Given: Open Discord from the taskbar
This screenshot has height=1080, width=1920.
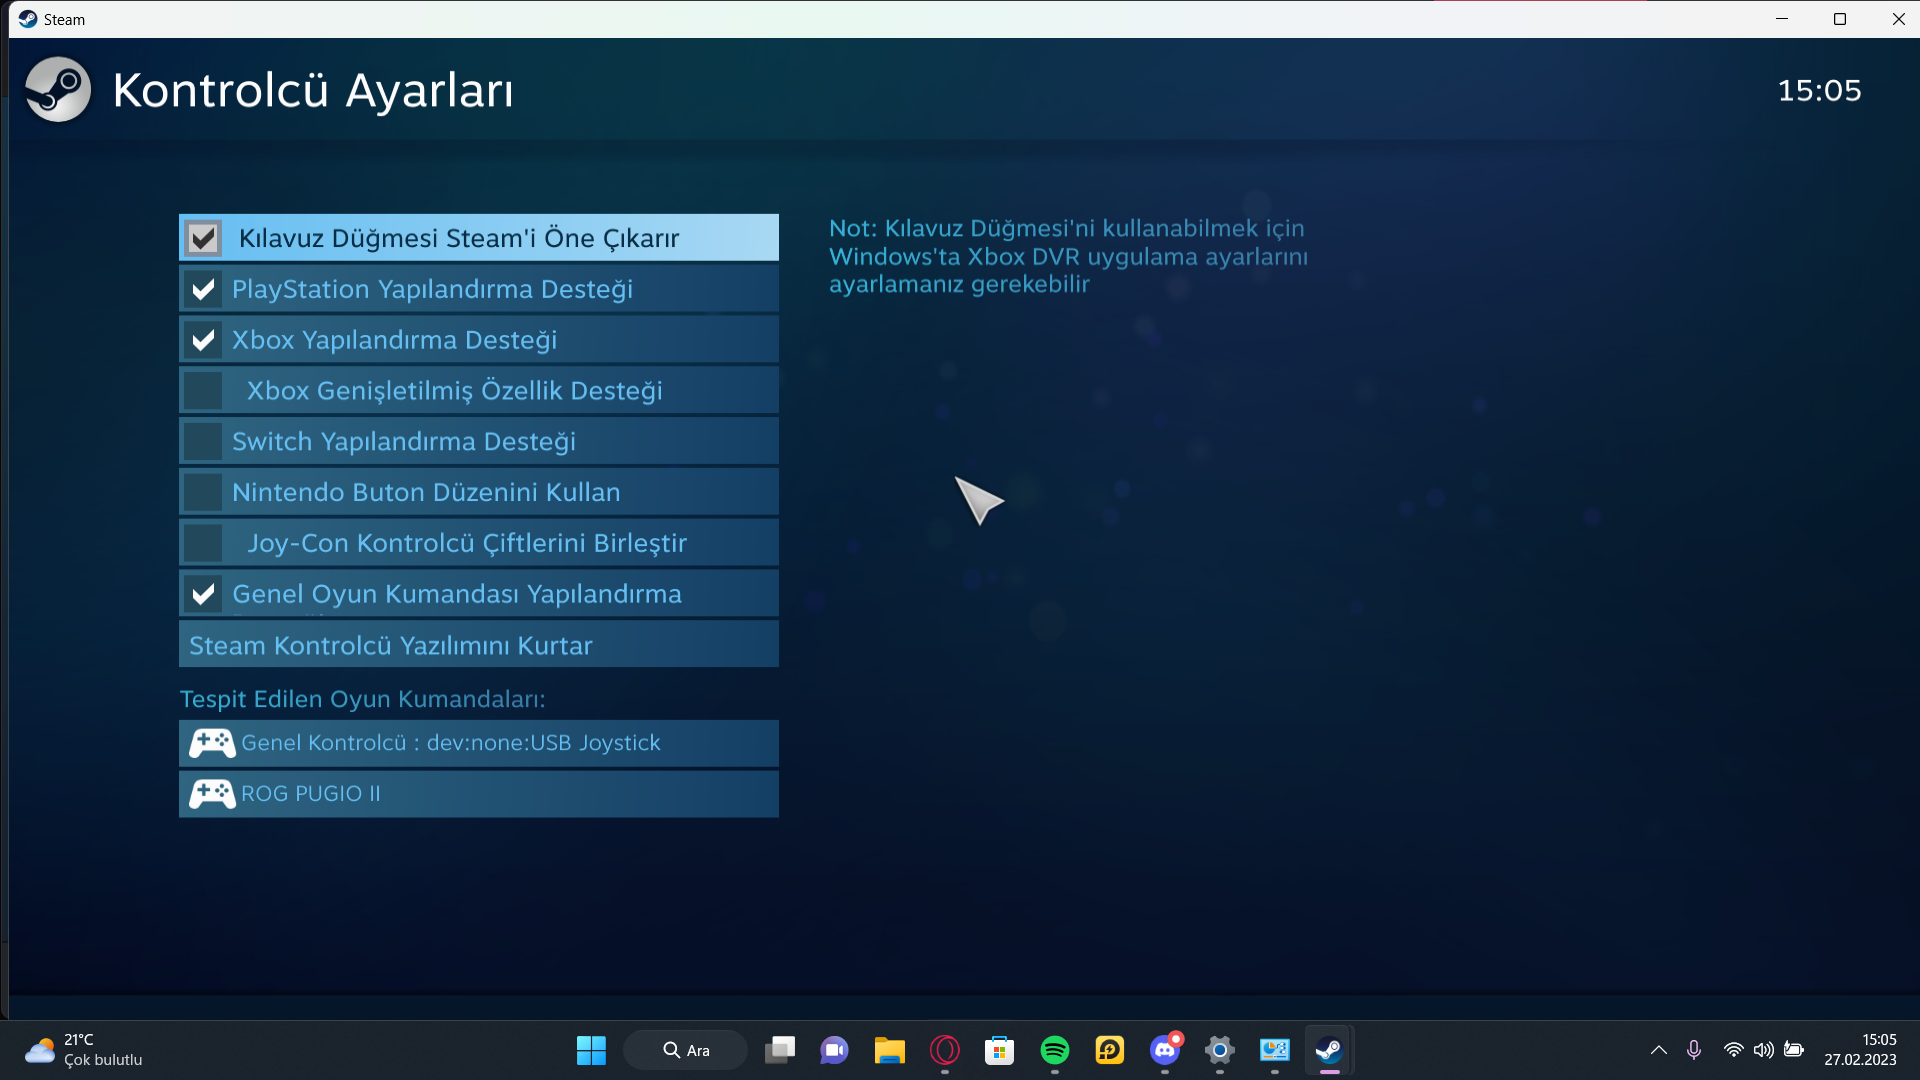Looking at the screenshot, I should coord(1164,1050).
